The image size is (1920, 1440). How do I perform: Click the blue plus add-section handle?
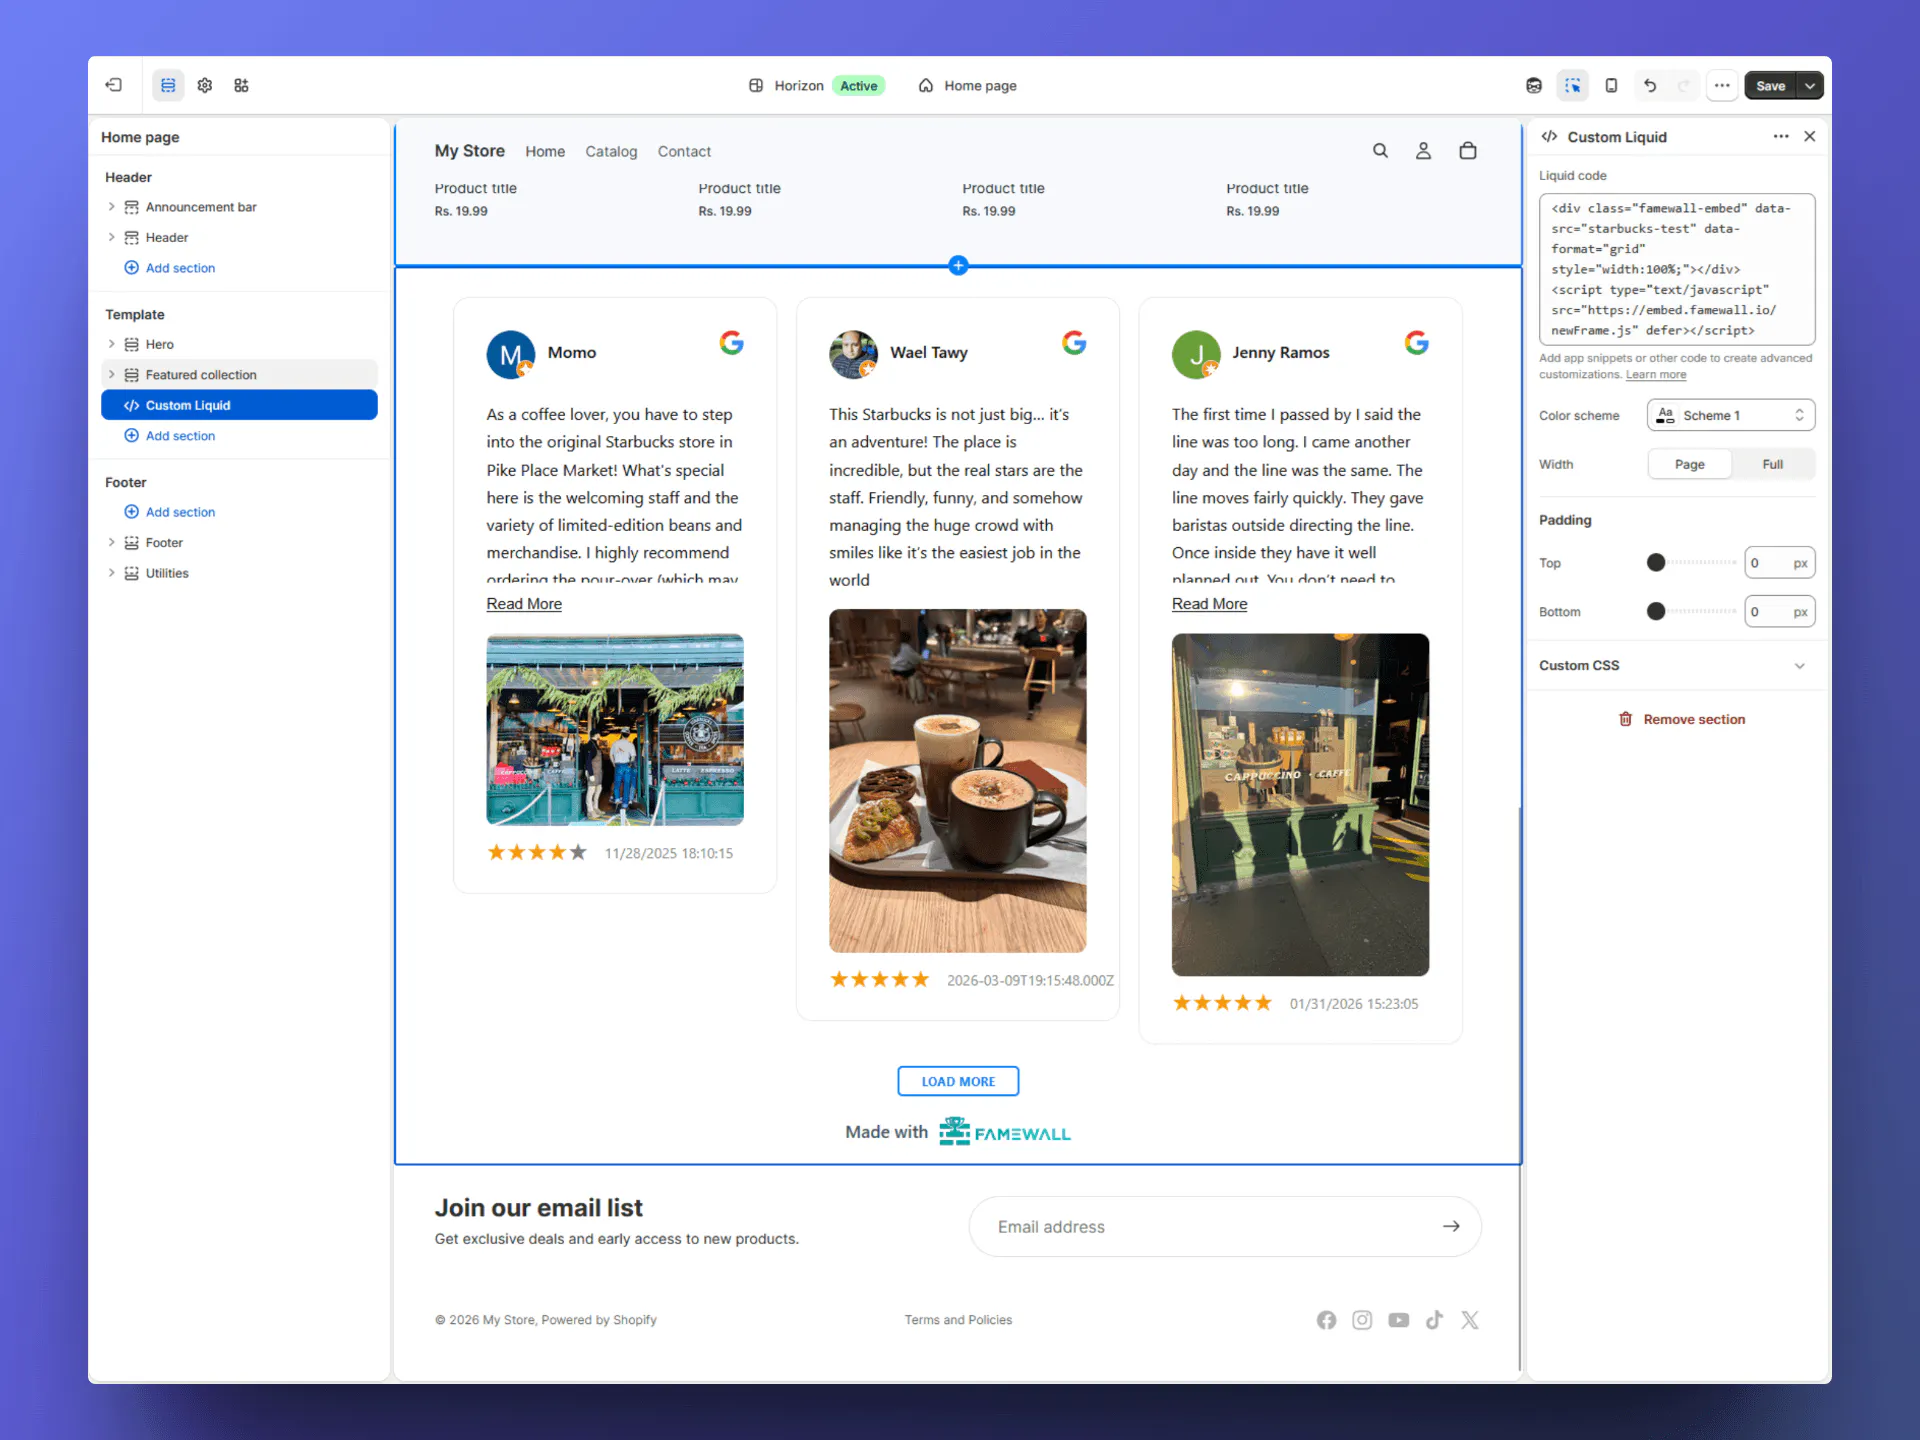[x=958, y=265]
